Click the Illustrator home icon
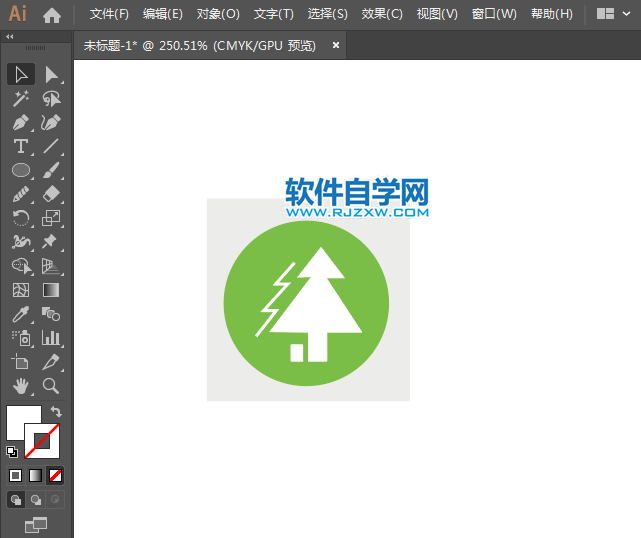 [52, 15]
